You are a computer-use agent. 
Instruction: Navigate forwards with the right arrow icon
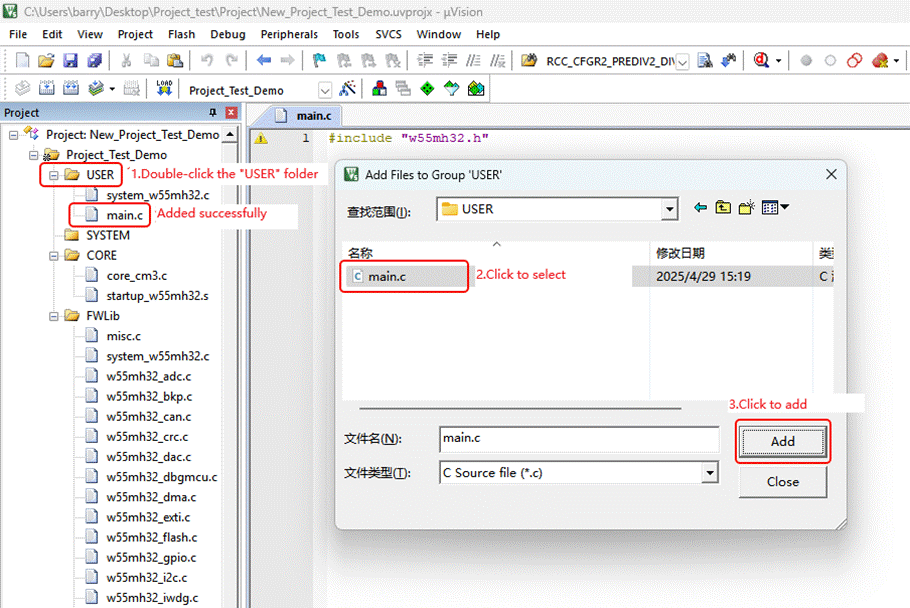point(287,60)
